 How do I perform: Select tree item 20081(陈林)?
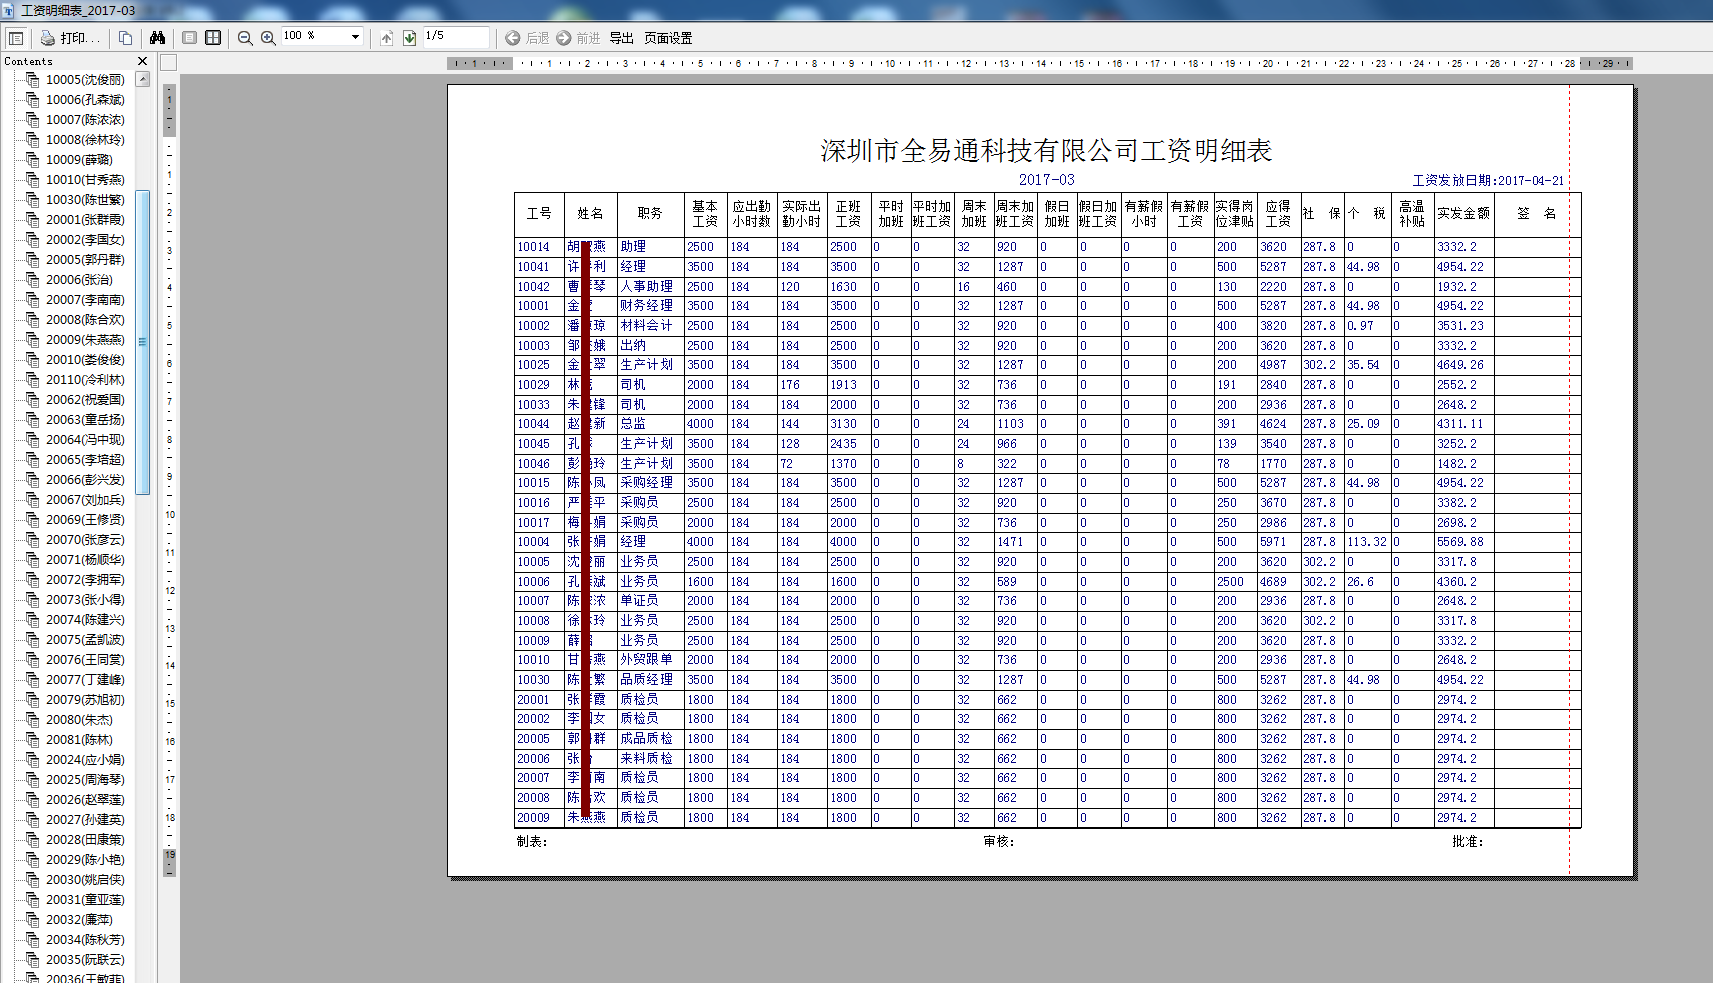tap(79, 740)
